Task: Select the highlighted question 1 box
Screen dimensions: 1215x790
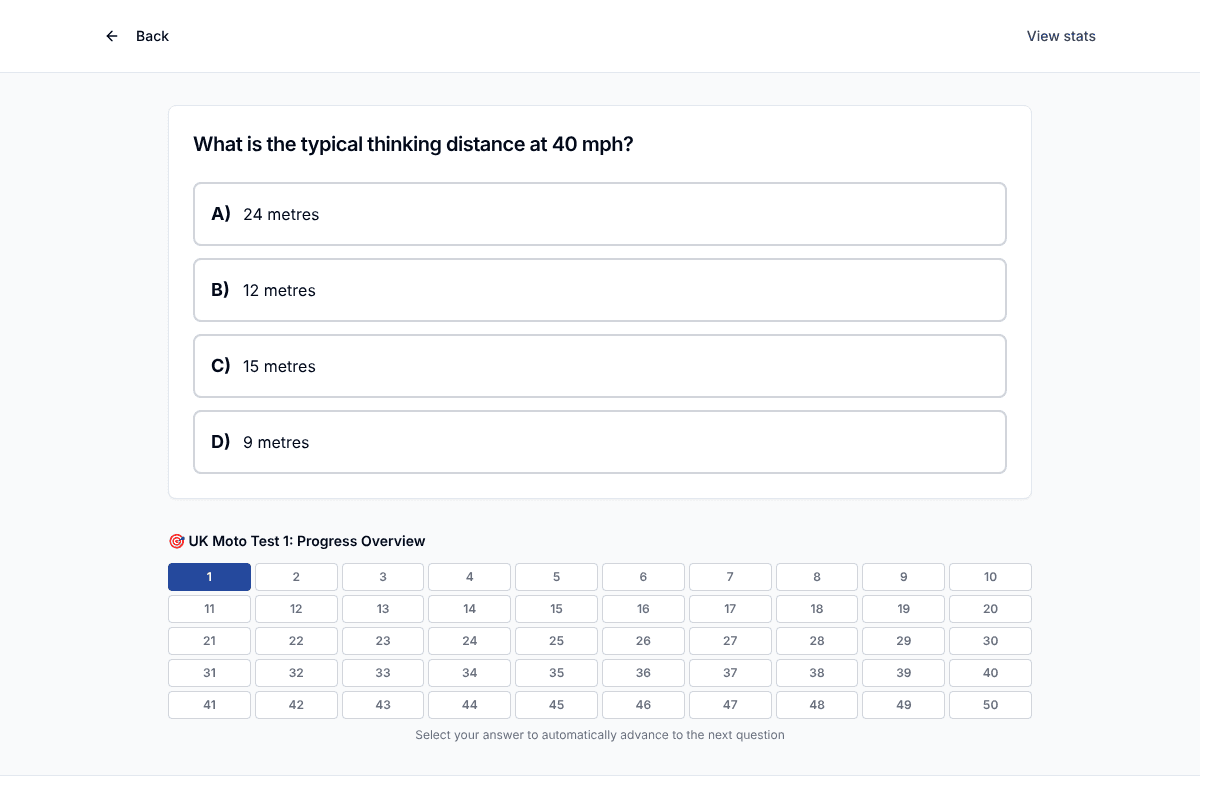Action: (209, 577)
